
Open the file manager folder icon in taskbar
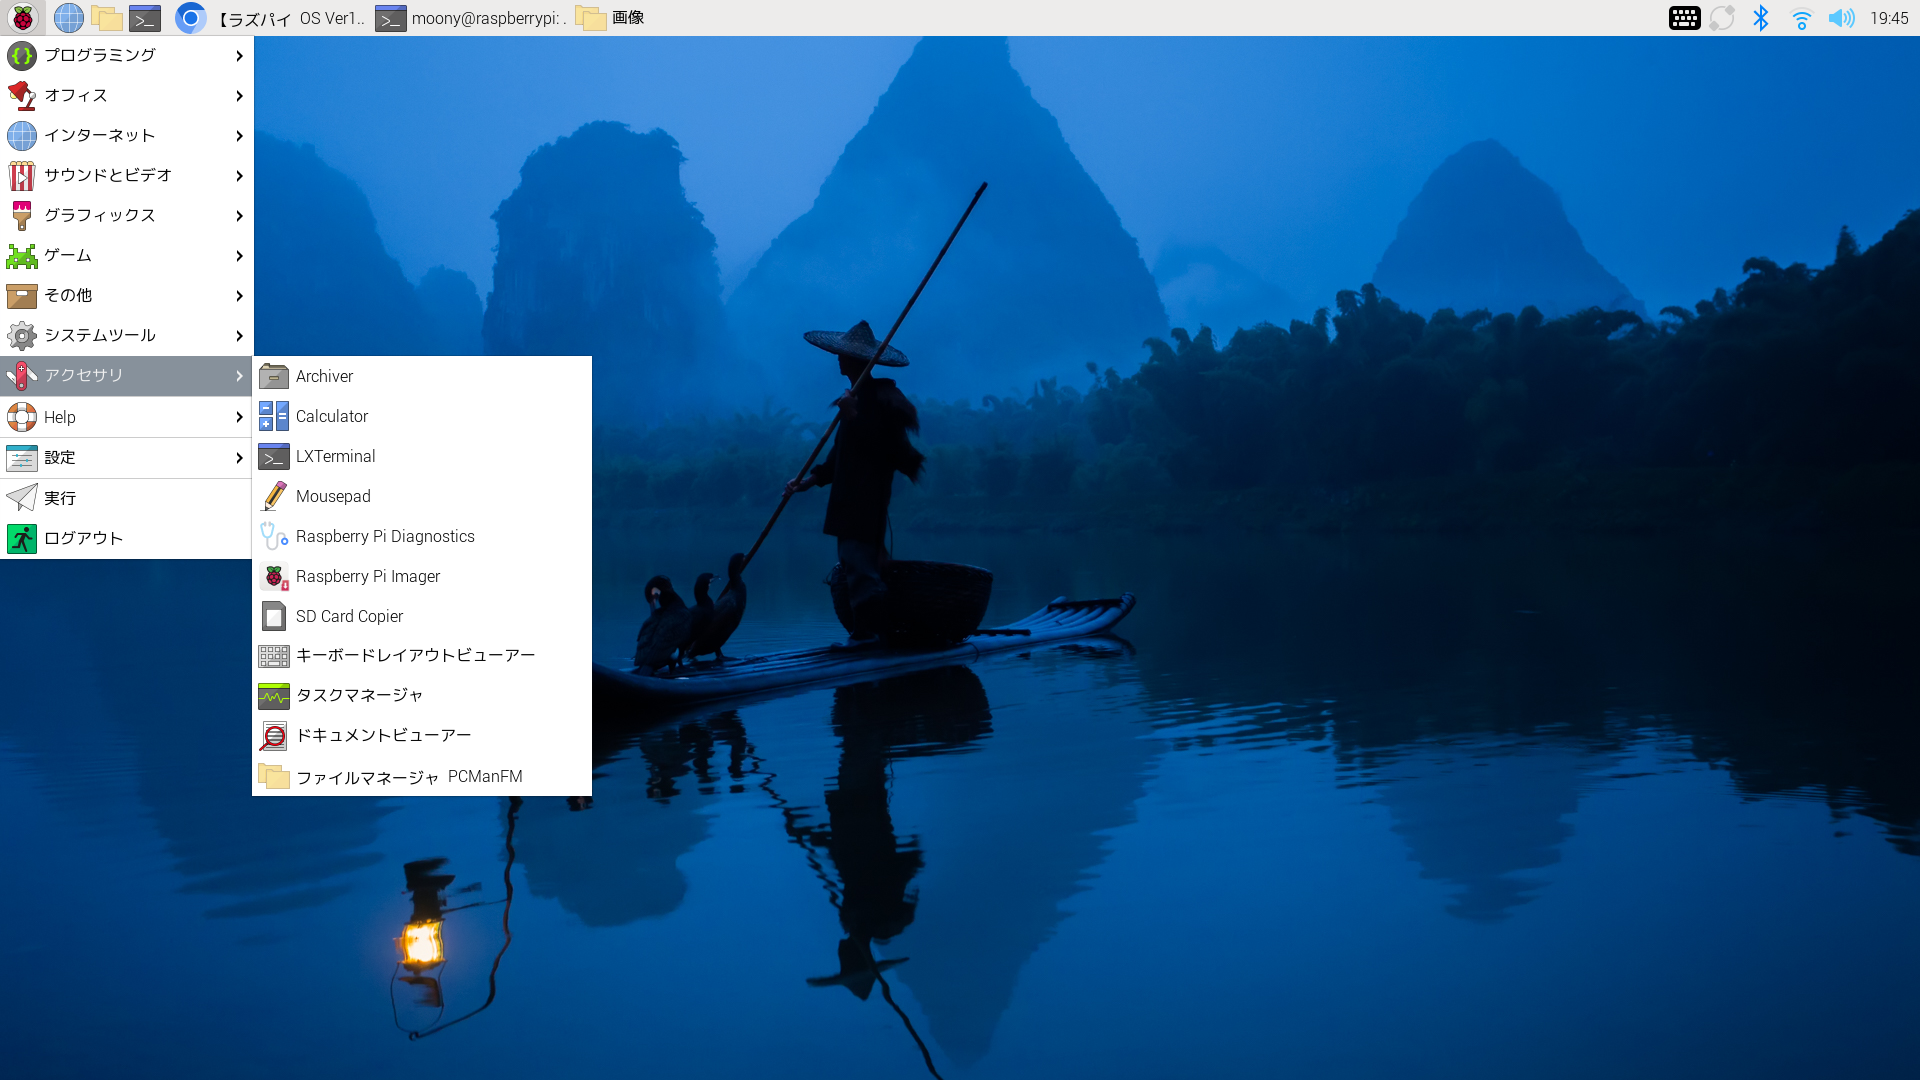coord(106,18)
